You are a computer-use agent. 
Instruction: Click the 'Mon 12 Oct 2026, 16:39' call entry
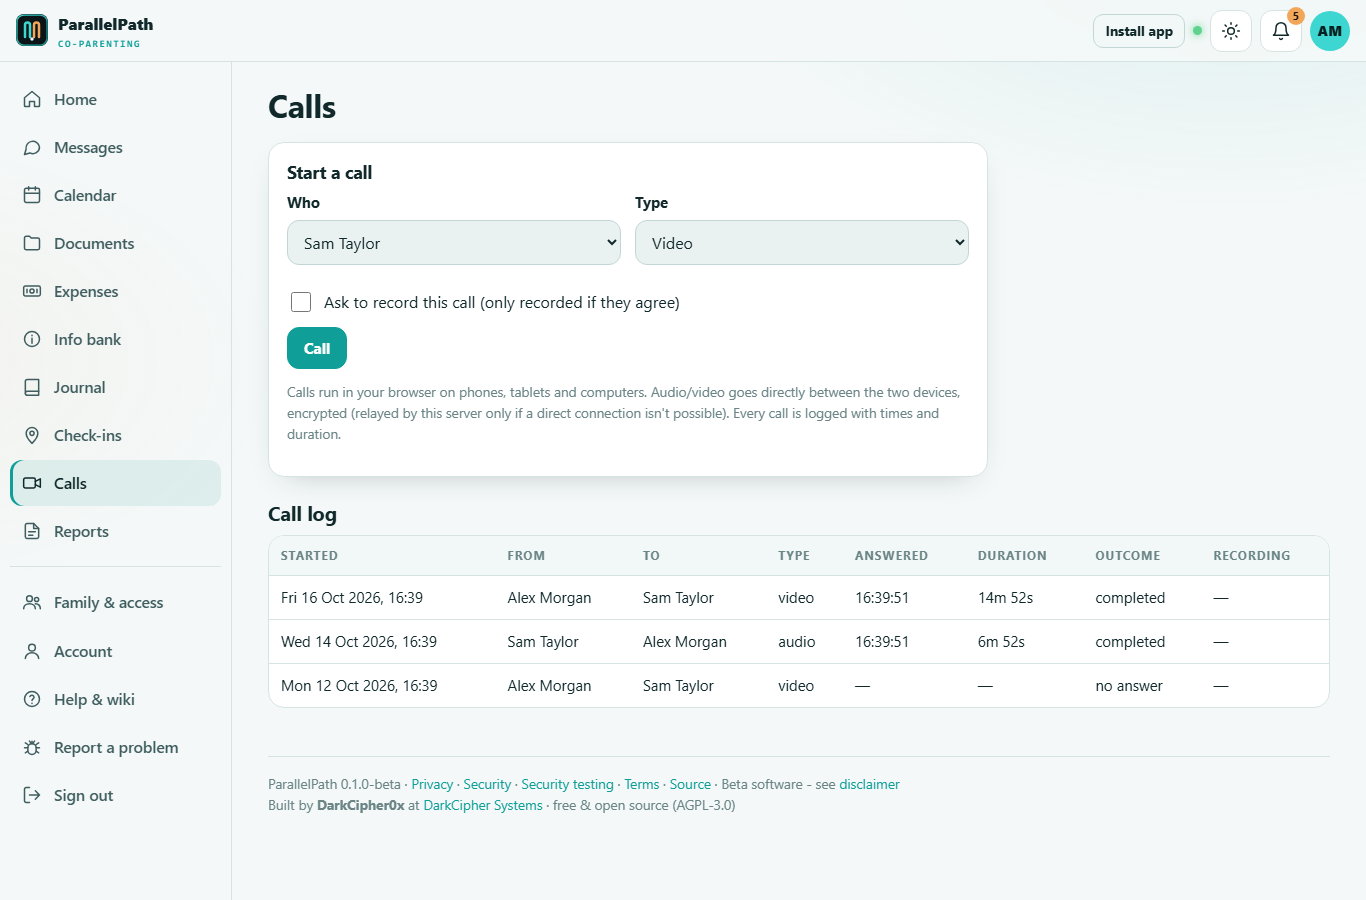coord(799,686)
